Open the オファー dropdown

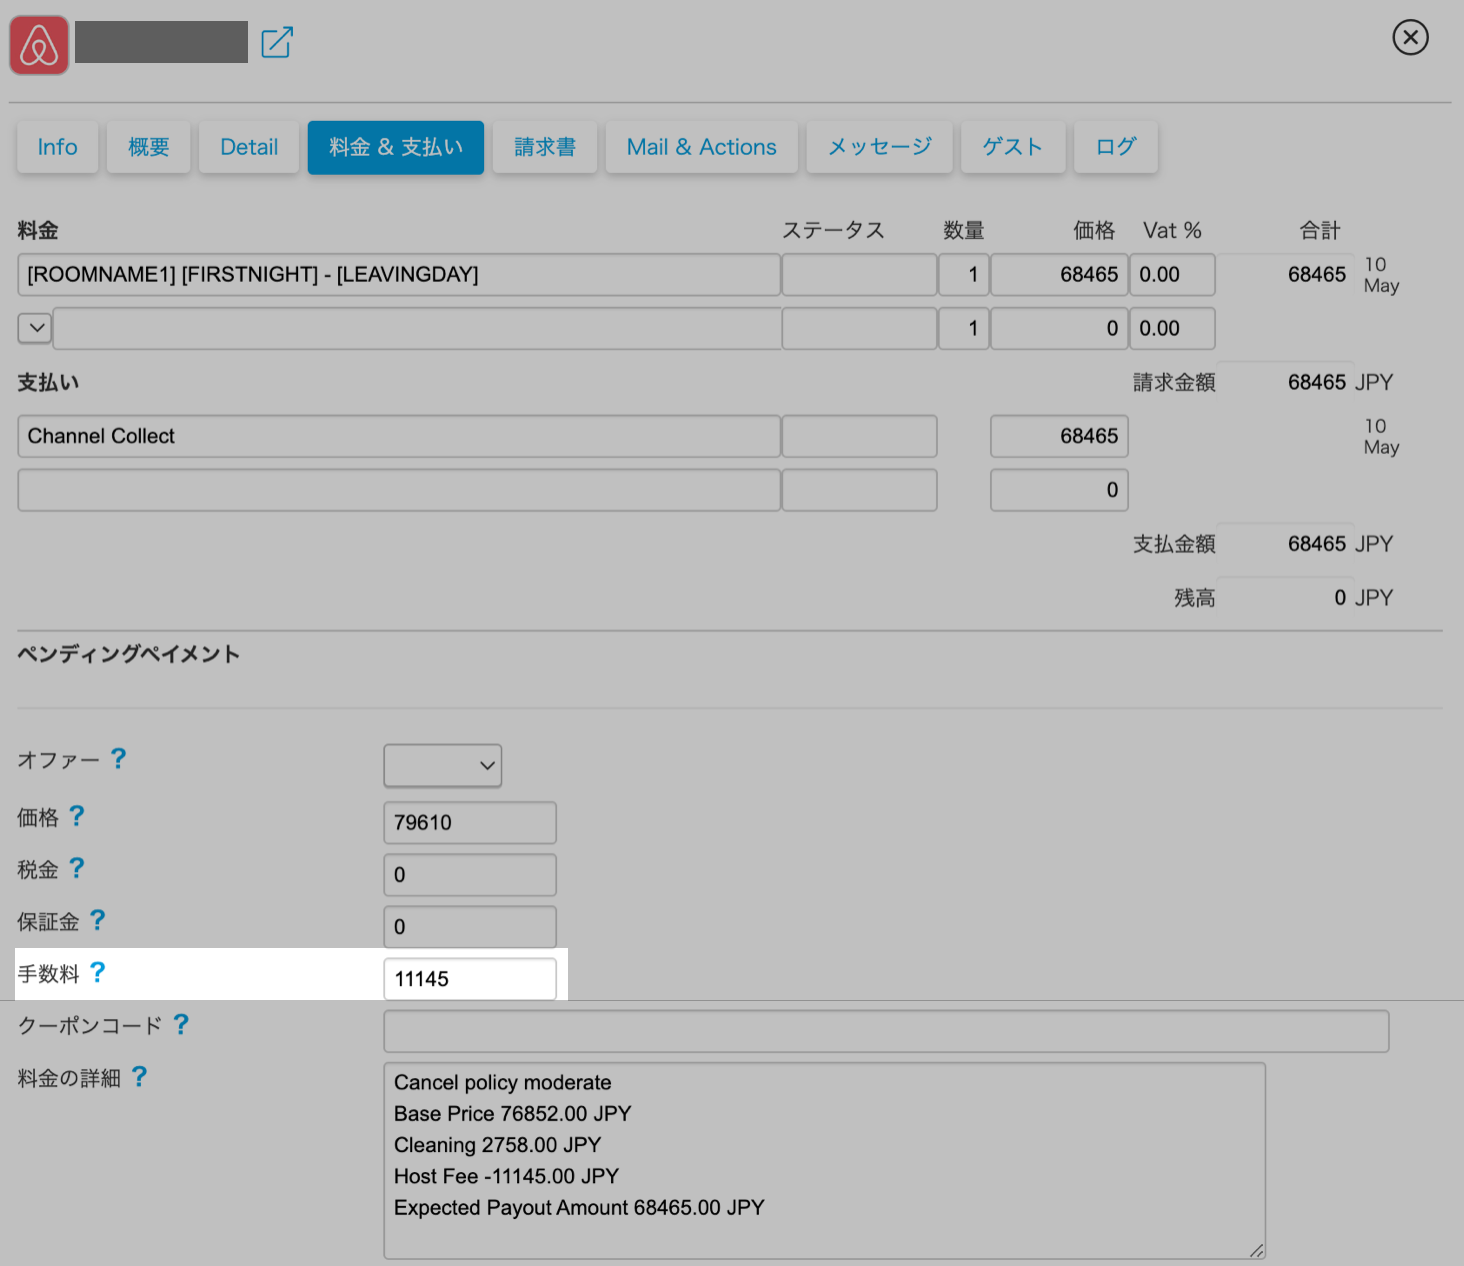point(442,766)
